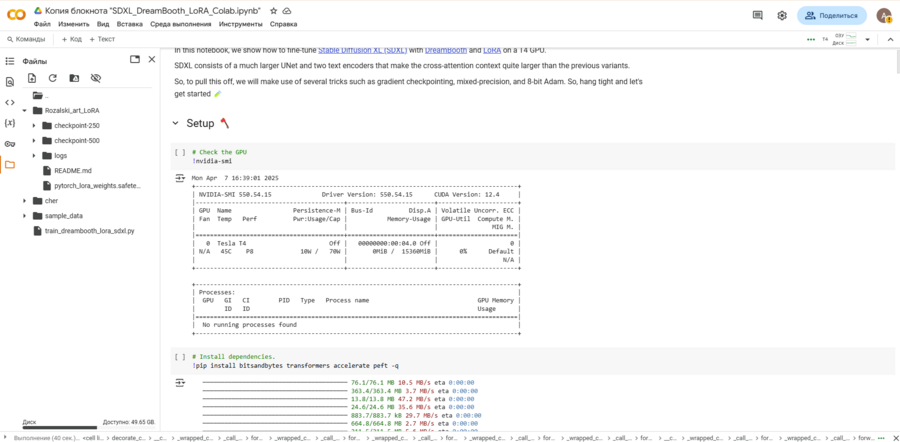Image resolution: width=900 pixels, height=442 pixels.
Task: Open the comments panel icon
Action: [x=758, y=15]
